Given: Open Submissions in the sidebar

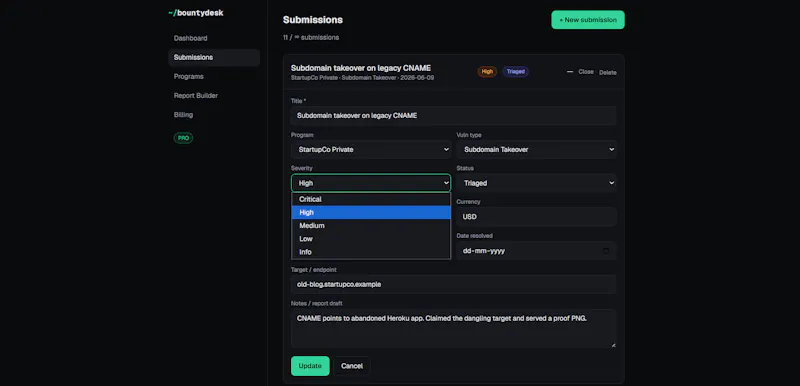Looking at the screenshot, I should pyautogui.click(x=214, y=57).
